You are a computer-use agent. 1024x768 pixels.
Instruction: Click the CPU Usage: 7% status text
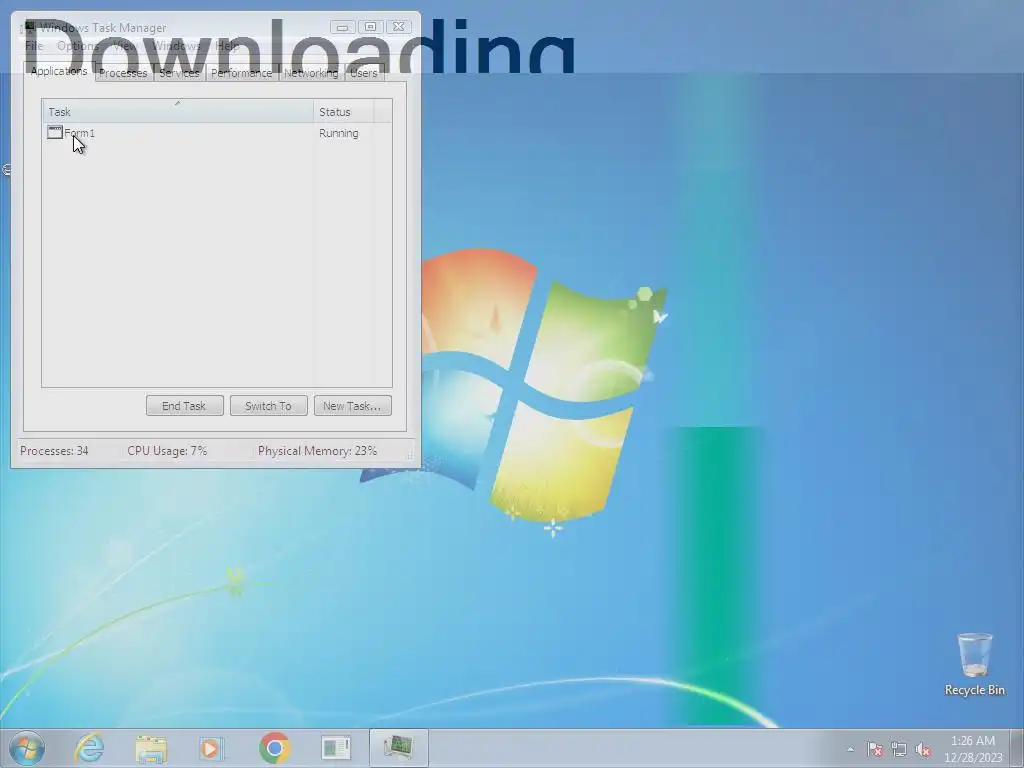click(167, 451)
